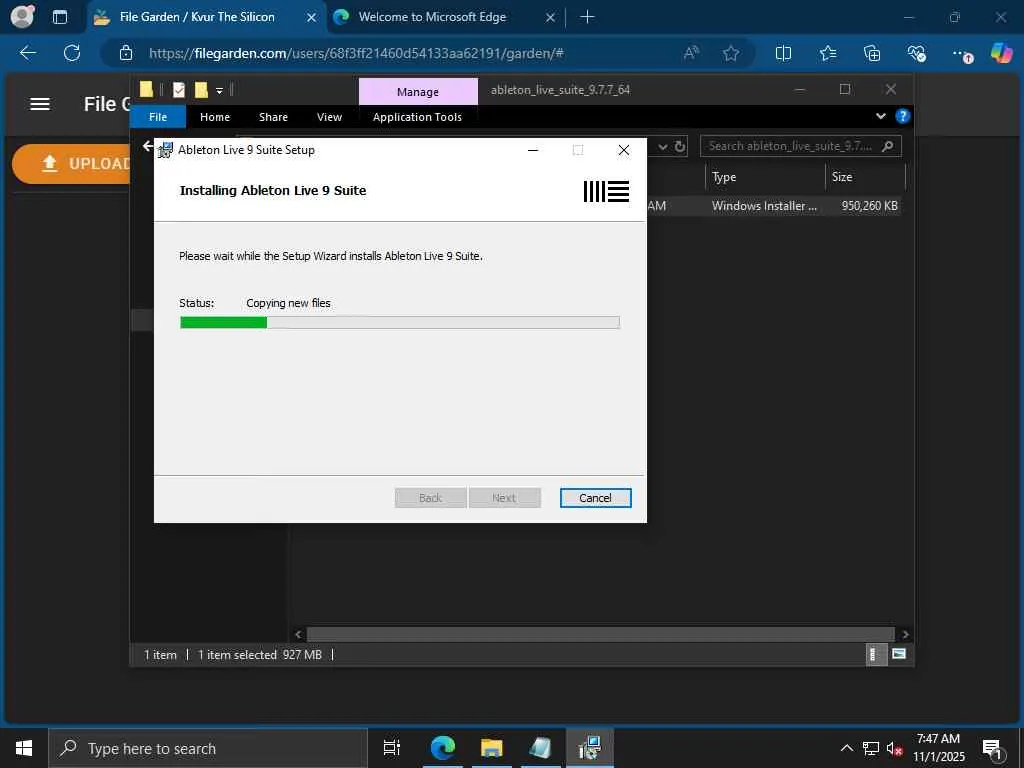Open File Explorer from the taskbar
Viewport: 1024px width, 768px height.
tap(491, 748)
